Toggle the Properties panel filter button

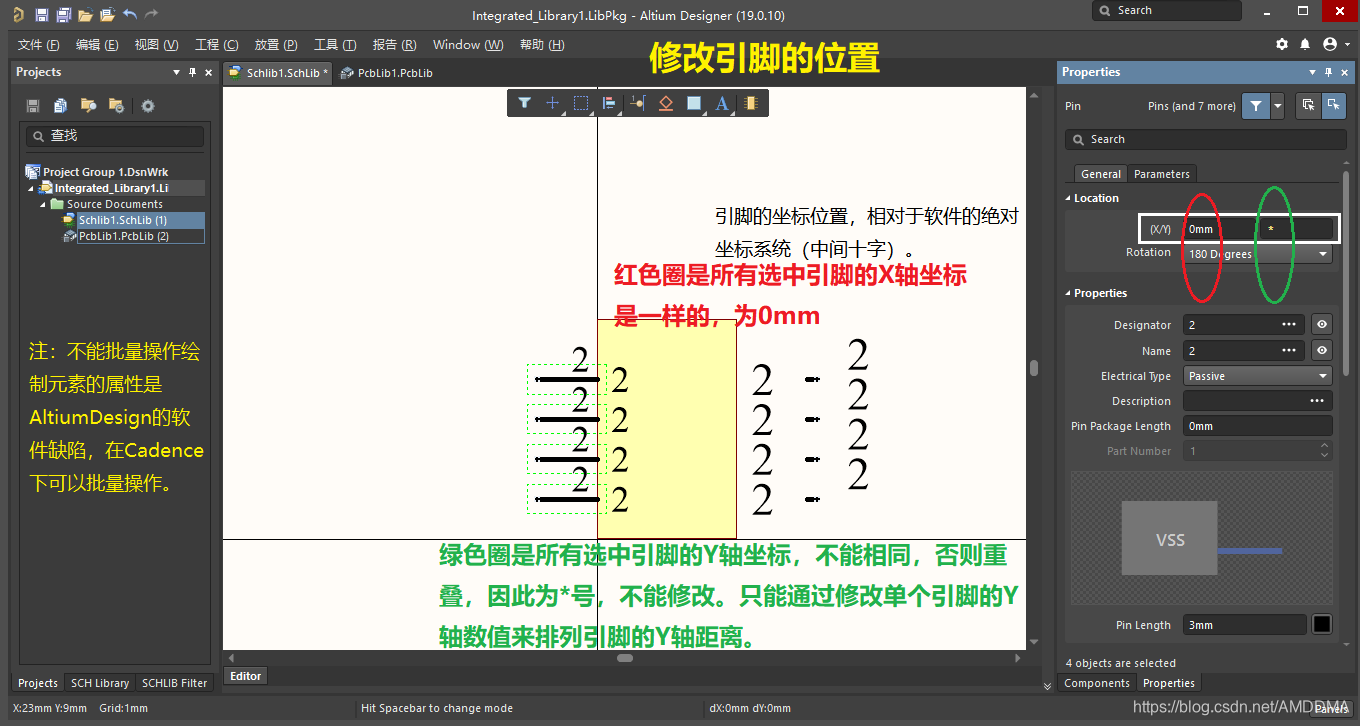1255,106
